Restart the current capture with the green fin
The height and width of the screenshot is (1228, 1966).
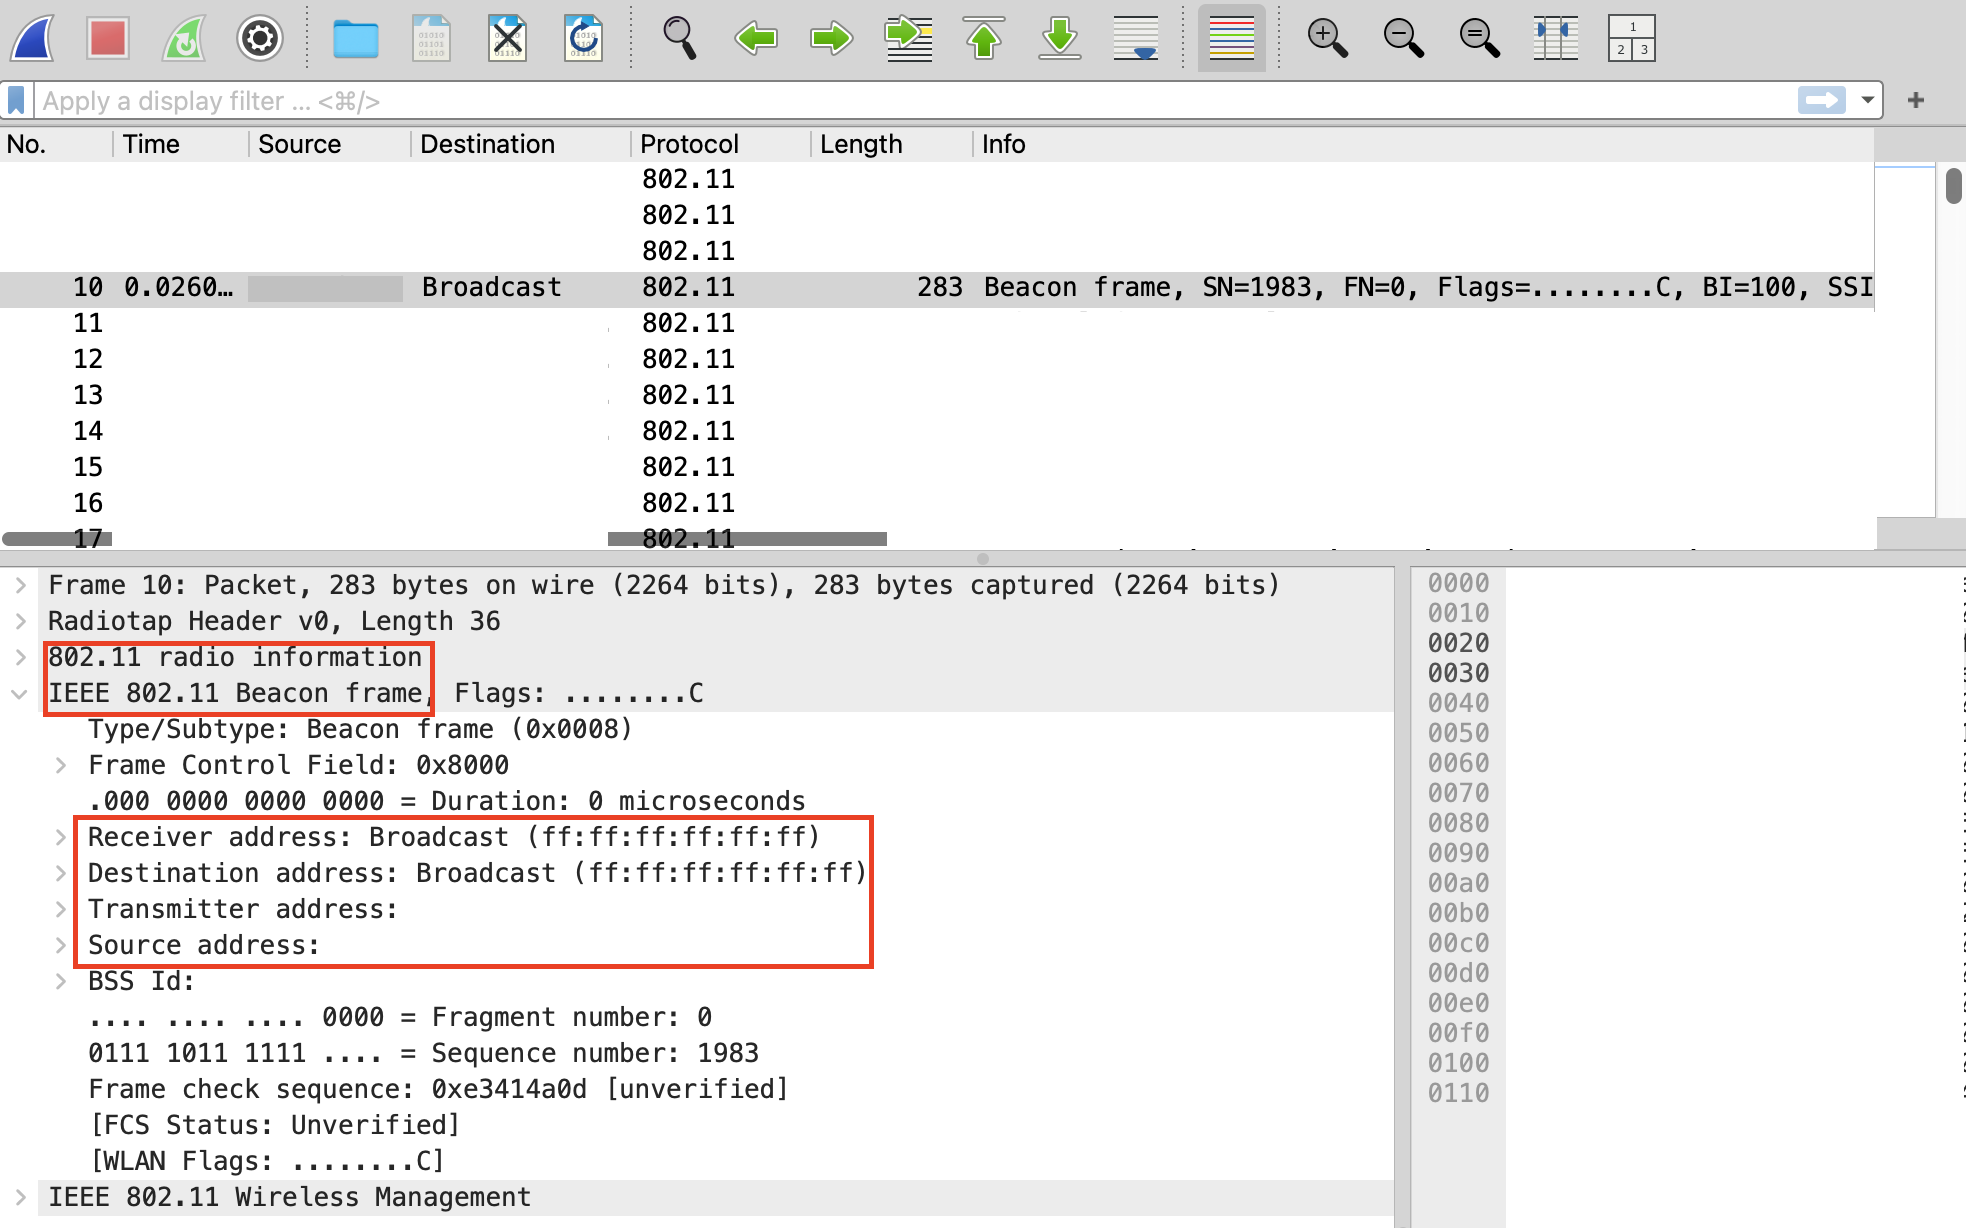click(x=184, y=38)
